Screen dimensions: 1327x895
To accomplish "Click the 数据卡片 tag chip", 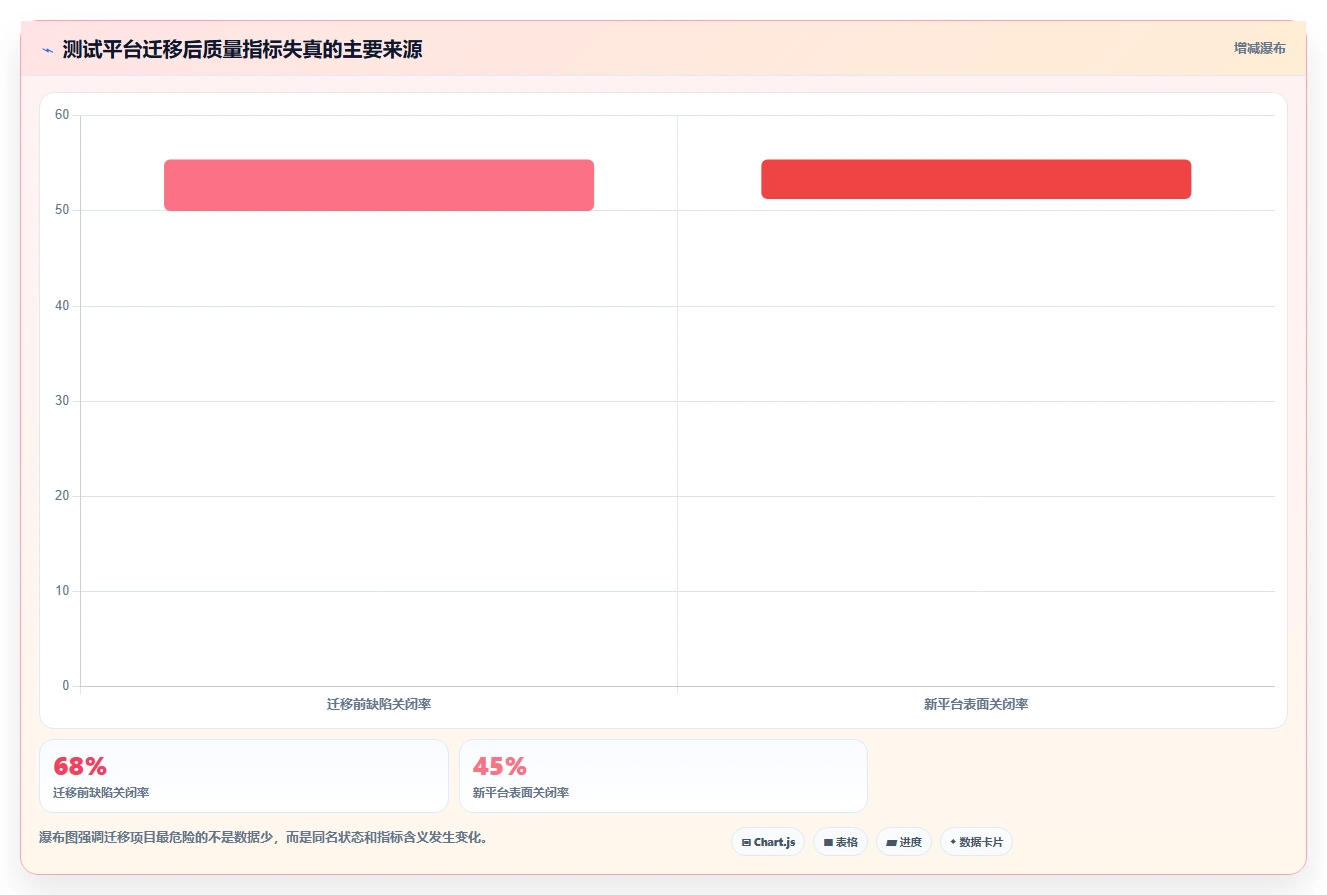I will click(x=976, y=842).
